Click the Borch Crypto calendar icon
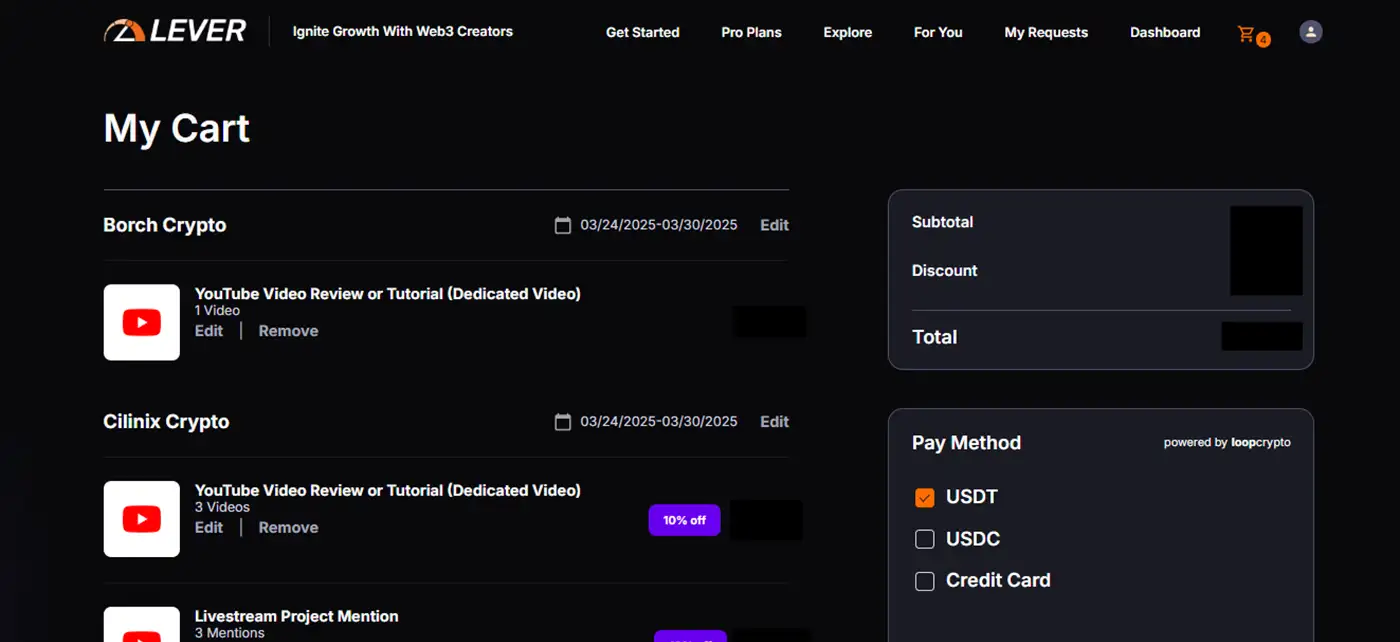This screenshot has height=642, width=1400. [x=563, y=225]
